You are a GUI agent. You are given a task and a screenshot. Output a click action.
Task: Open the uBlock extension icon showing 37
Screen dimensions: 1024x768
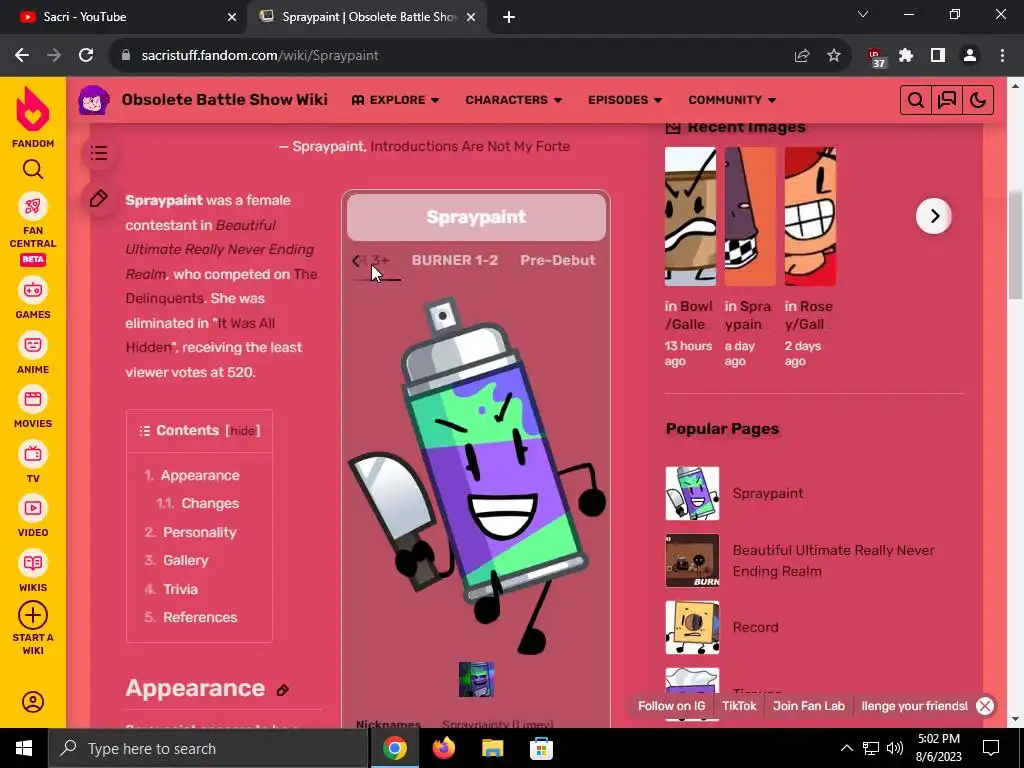point(876,57)
